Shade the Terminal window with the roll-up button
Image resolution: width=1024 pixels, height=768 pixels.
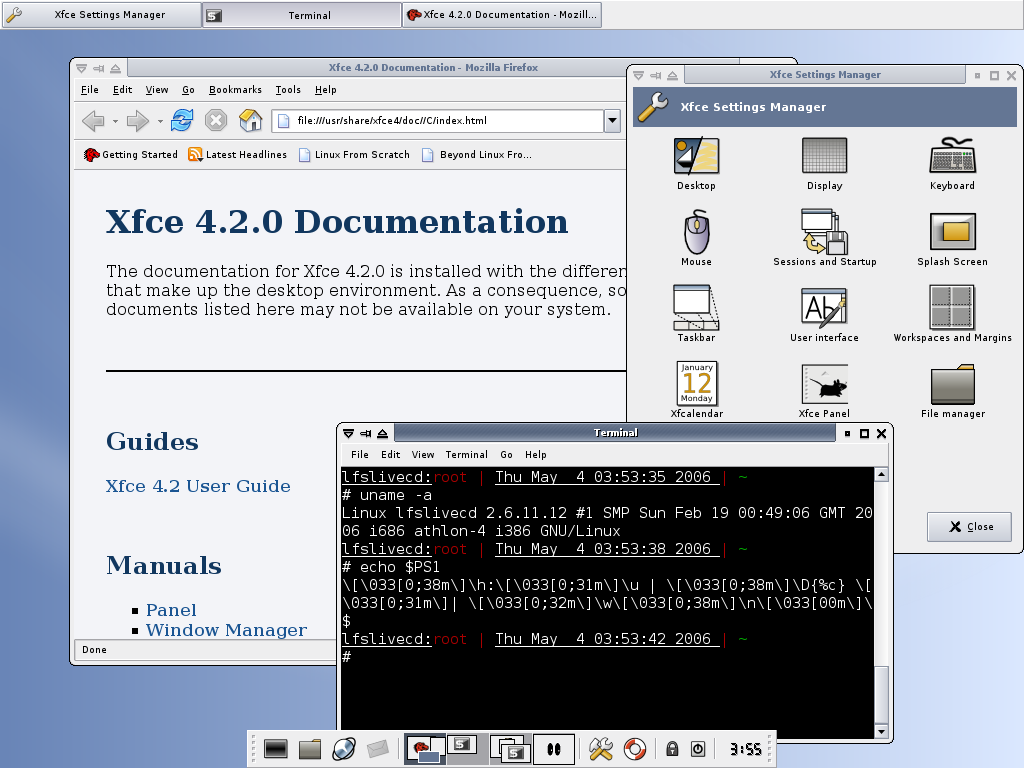coord(383,434)
